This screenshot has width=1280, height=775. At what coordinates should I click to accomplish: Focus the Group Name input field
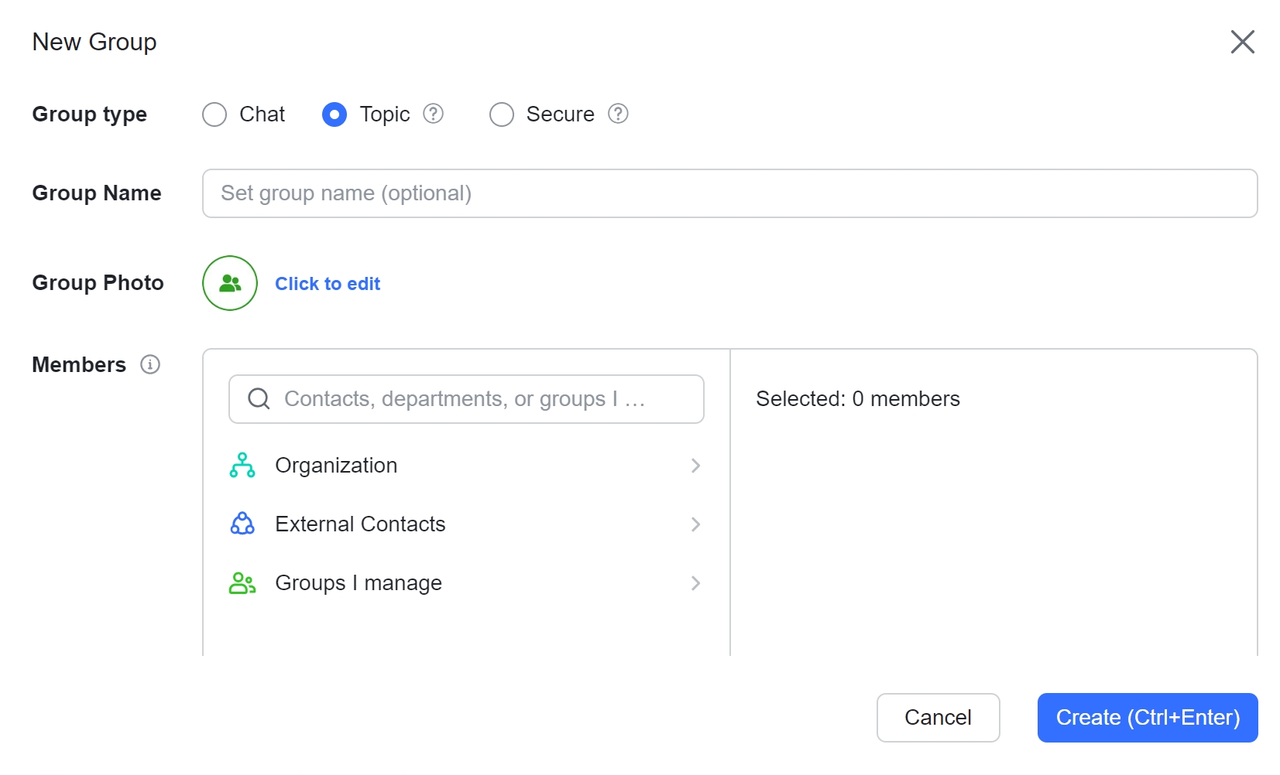729,193
